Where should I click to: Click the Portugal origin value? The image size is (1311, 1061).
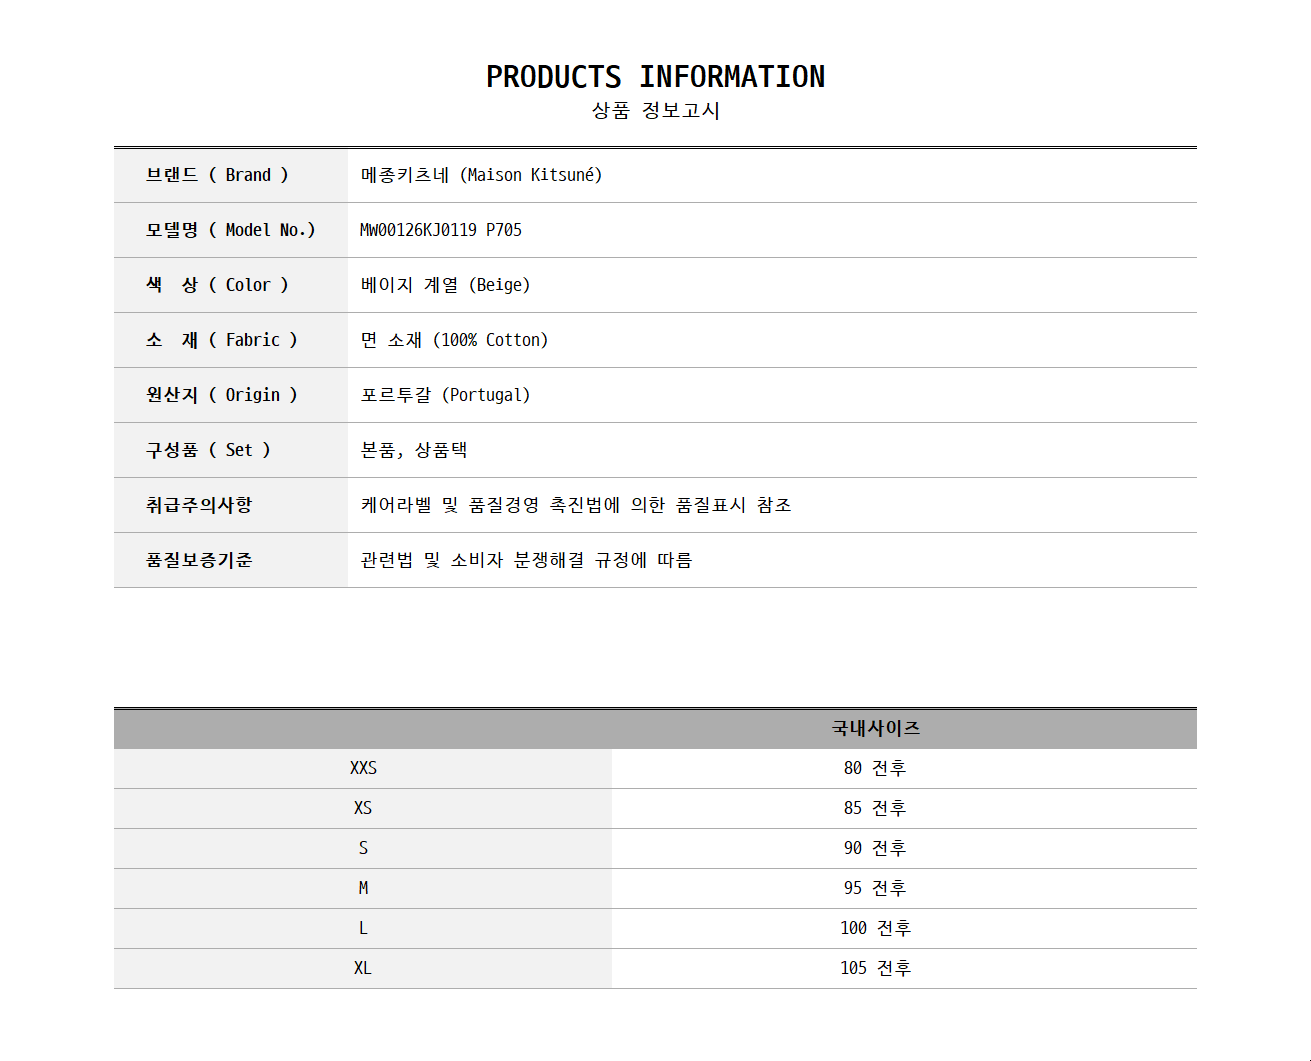click(445, 395)
